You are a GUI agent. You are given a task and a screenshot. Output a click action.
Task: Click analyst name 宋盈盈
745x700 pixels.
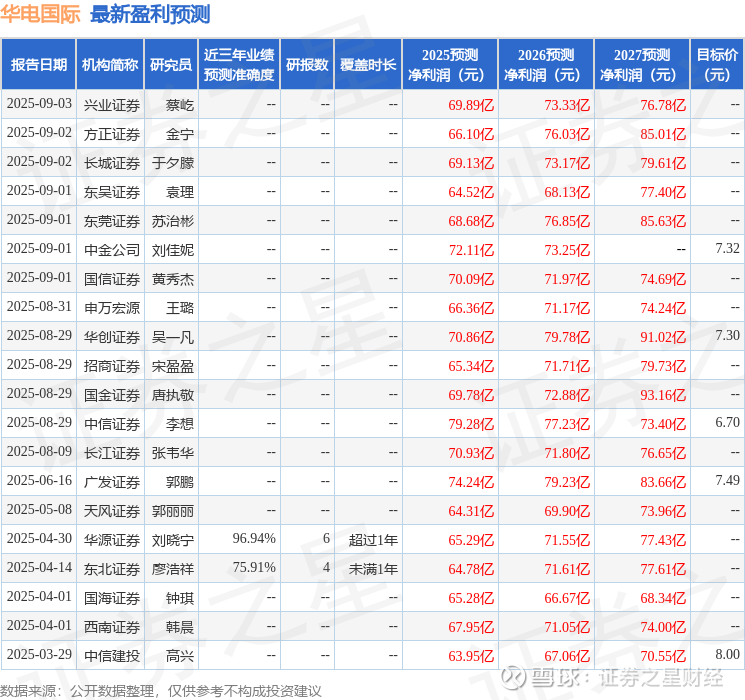point(172,366)
